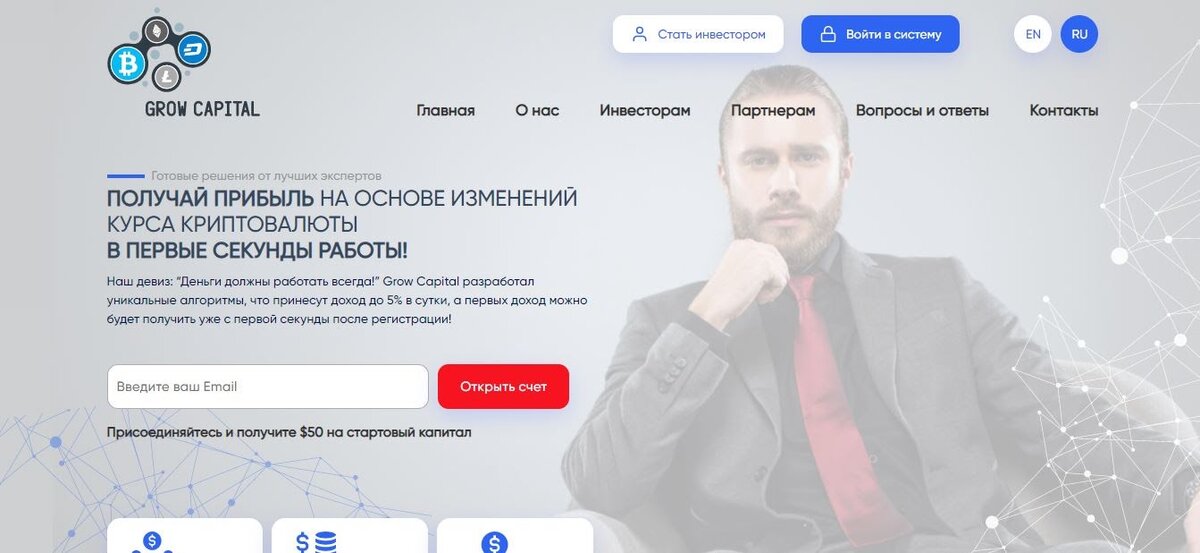The image size is (1200, 553).
Task: Open the Инвесторам section
Action: click(x=645, y=111)
